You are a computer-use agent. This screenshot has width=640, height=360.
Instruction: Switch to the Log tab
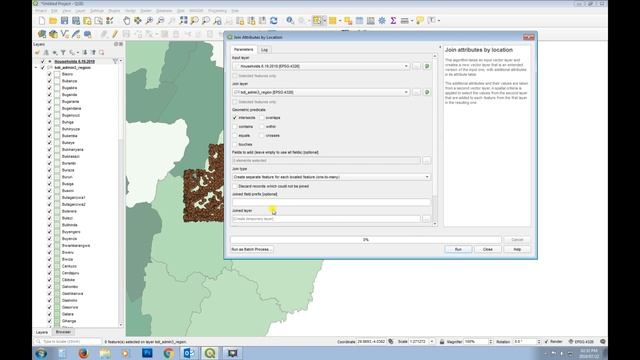tap(264, 50)
